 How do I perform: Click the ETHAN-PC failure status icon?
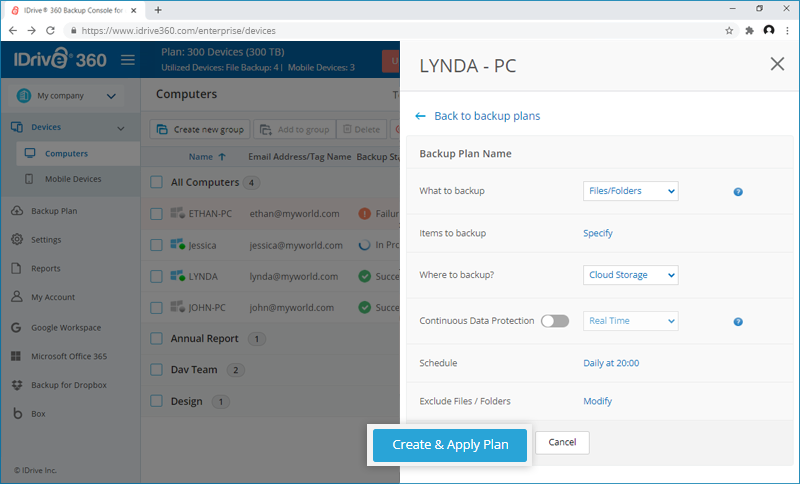(364, 214)
